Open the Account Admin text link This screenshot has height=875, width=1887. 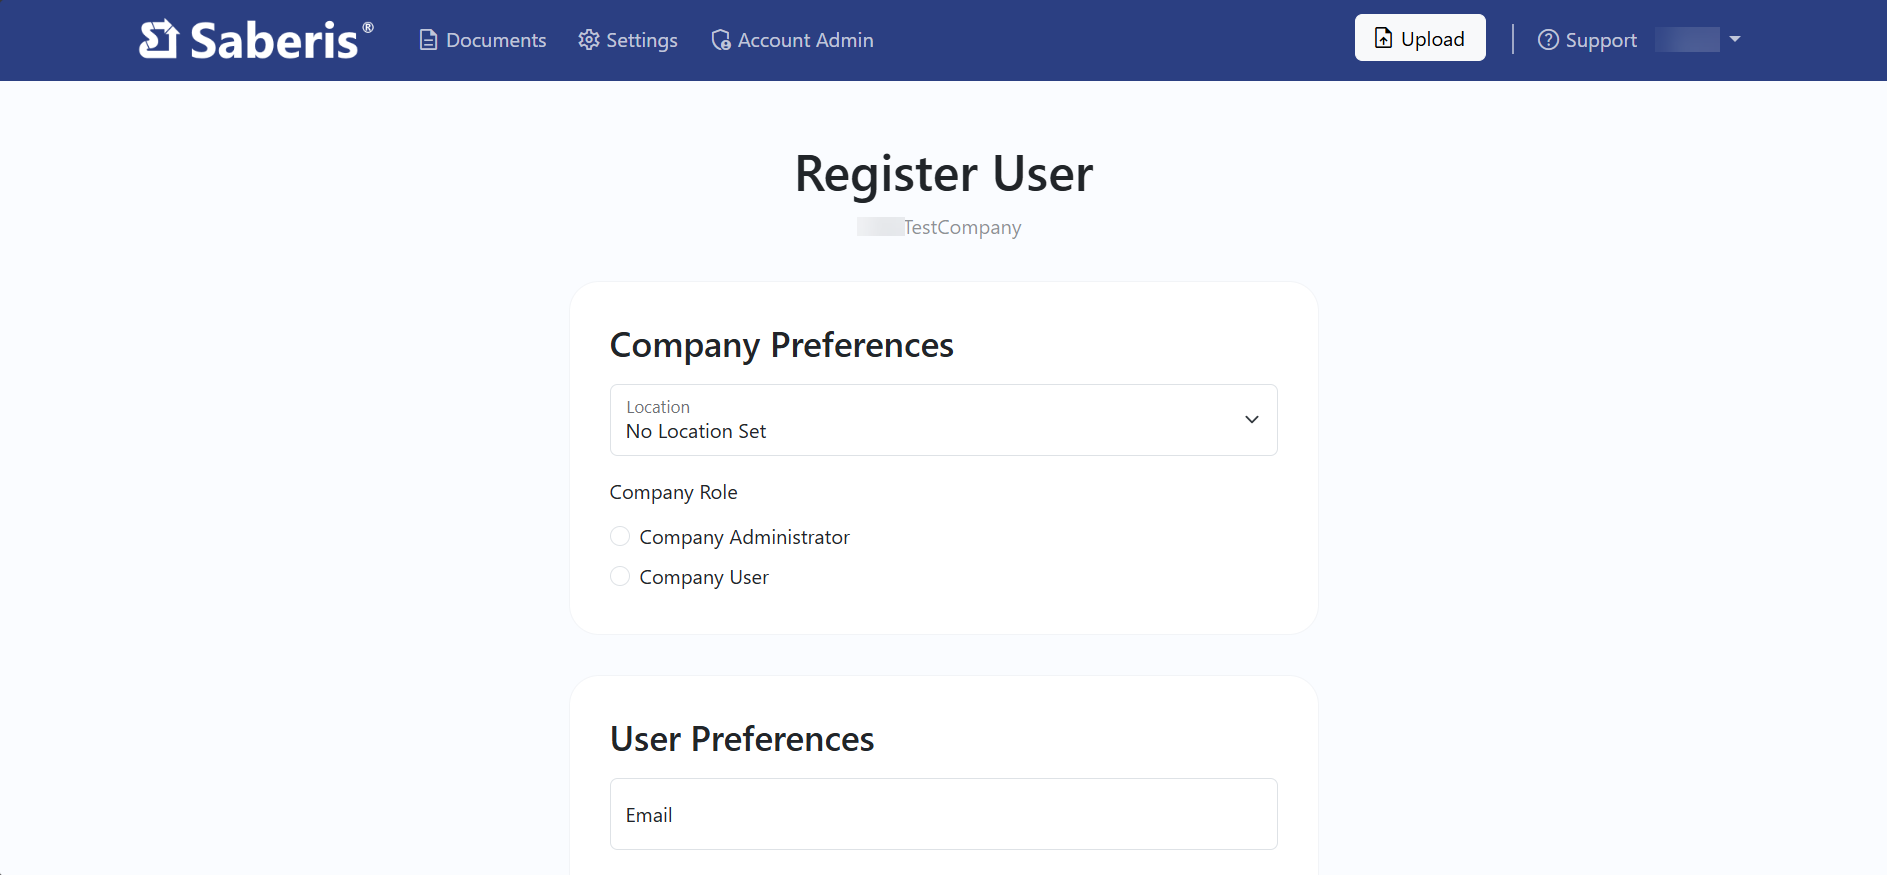pyautogui.click(x=805, y=40)
